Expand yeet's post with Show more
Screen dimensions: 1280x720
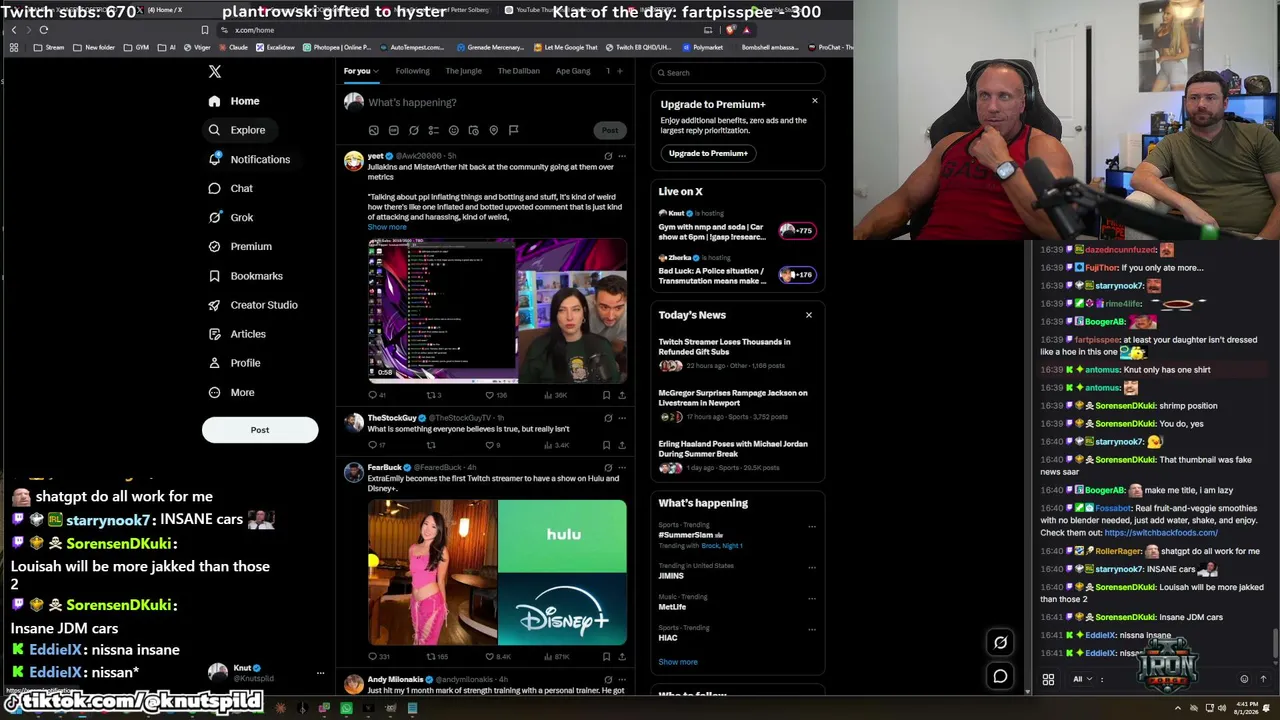click(x=387, y=227)
